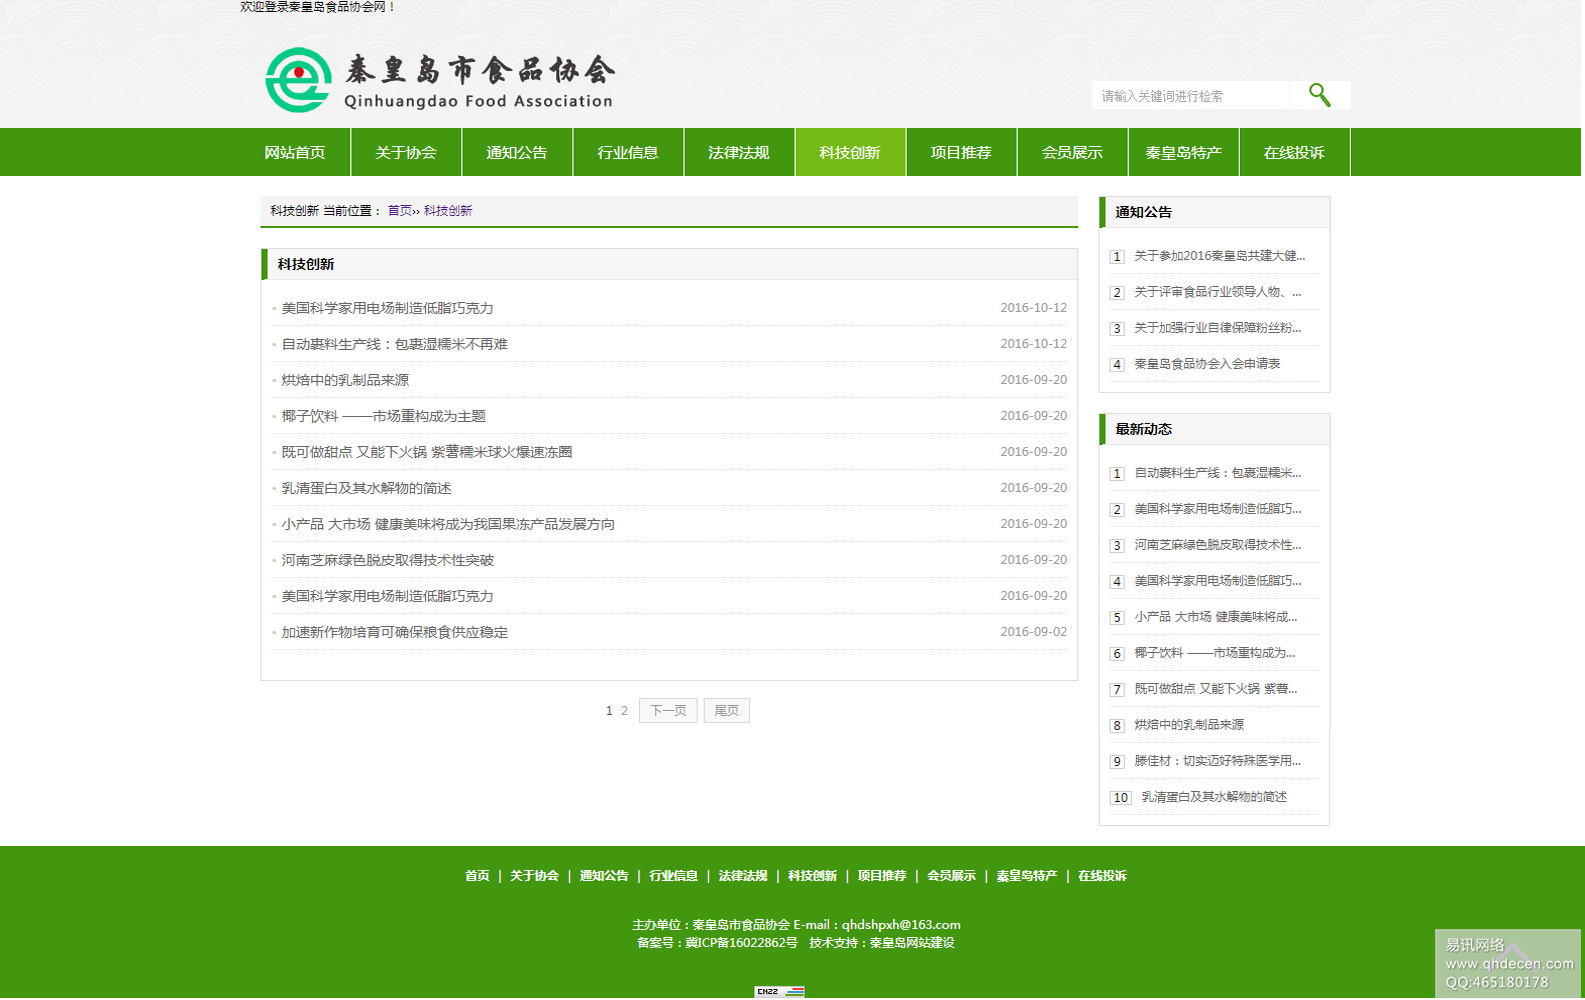Open the article dated 2016-10-12 about 美国科学家用电场制造低脂巧克力
This screenshot has height=1000, width=1585.
[x=387, y=308]
